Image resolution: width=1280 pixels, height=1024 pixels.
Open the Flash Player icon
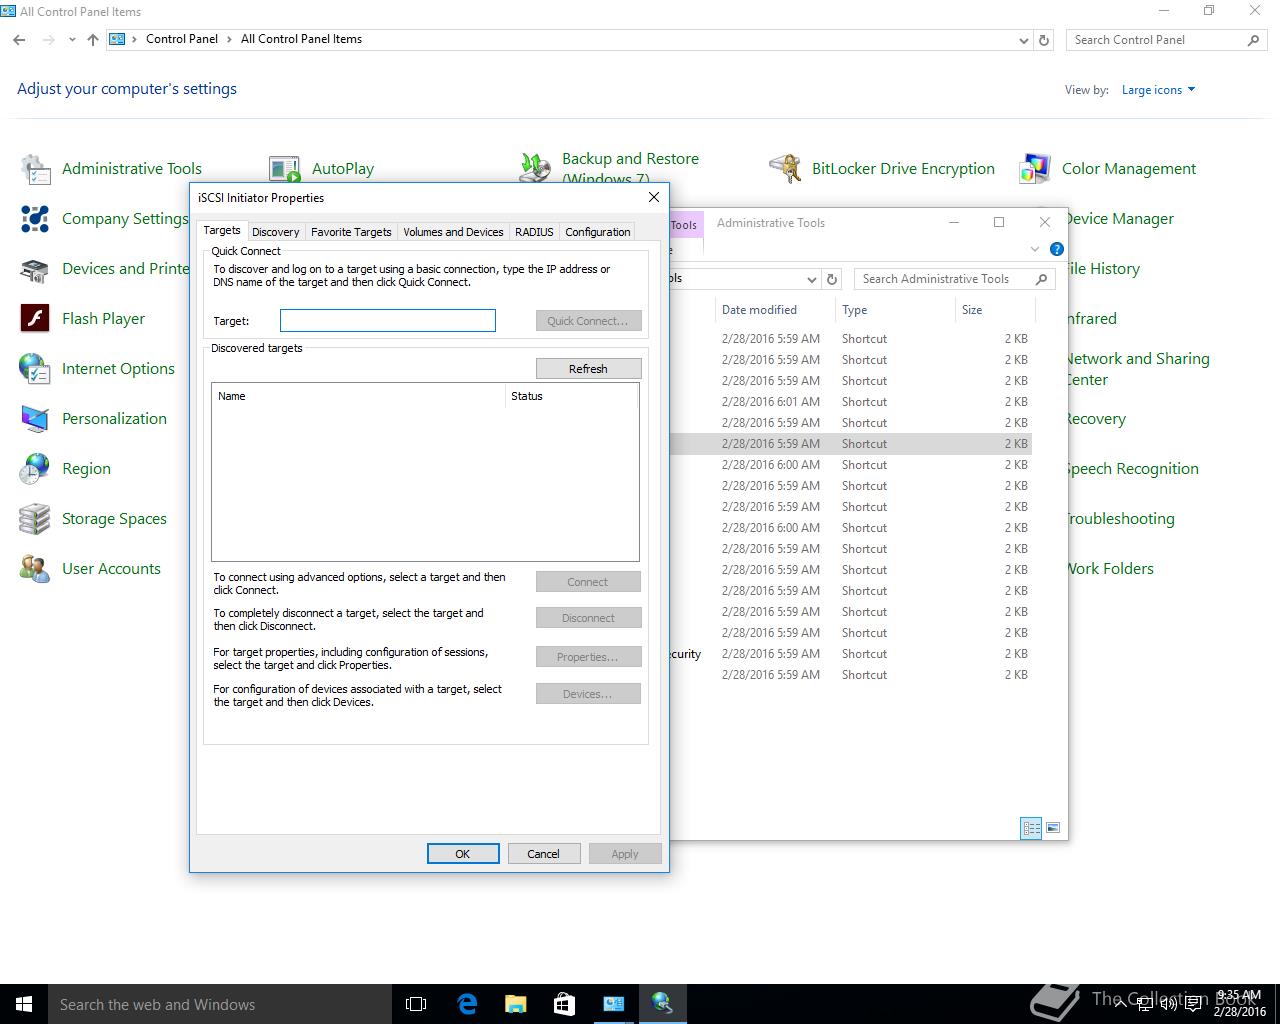point(36,319)
